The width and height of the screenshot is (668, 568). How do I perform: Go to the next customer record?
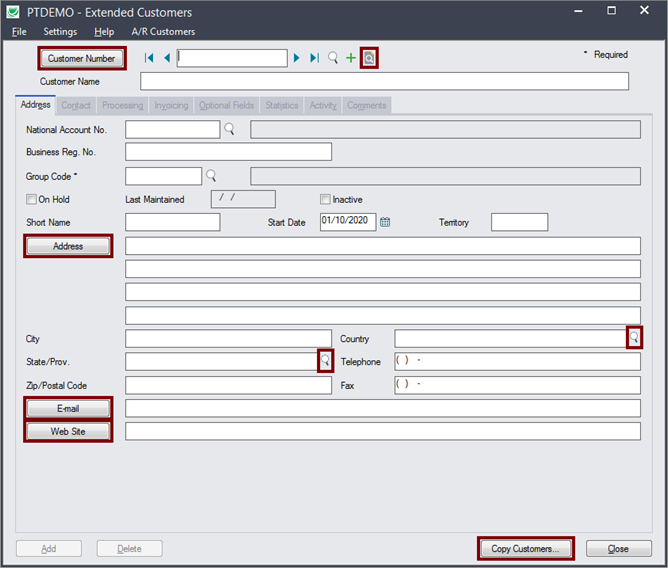click(297, 59)
